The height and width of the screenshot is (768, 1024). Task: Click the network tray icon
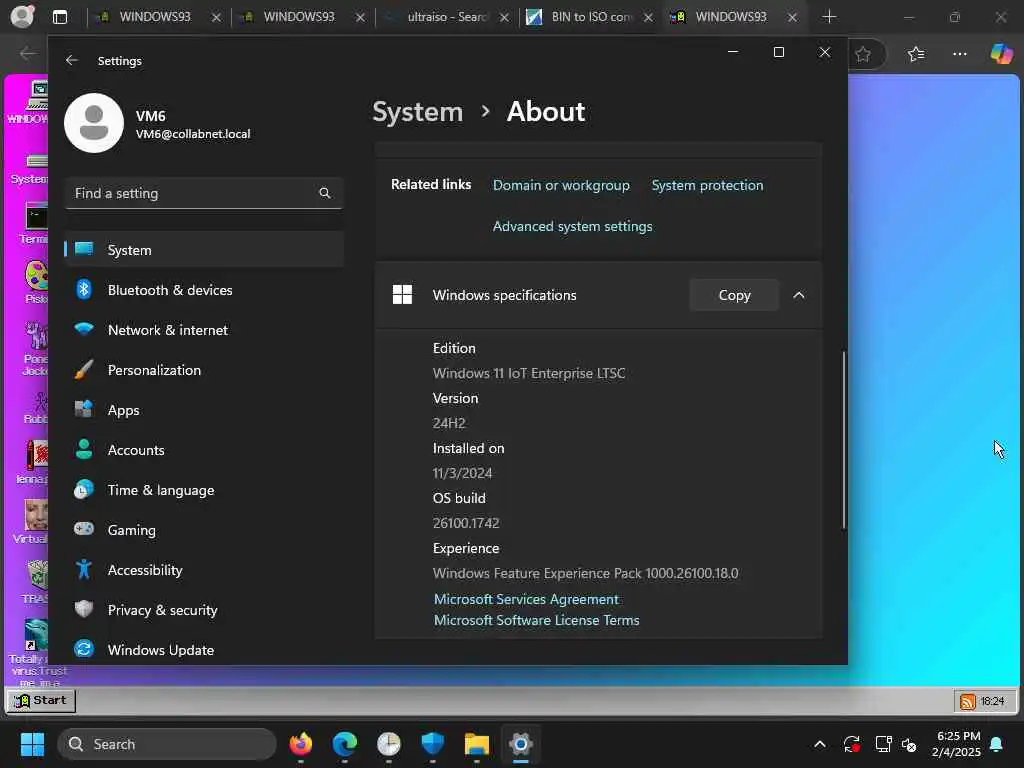883,744
